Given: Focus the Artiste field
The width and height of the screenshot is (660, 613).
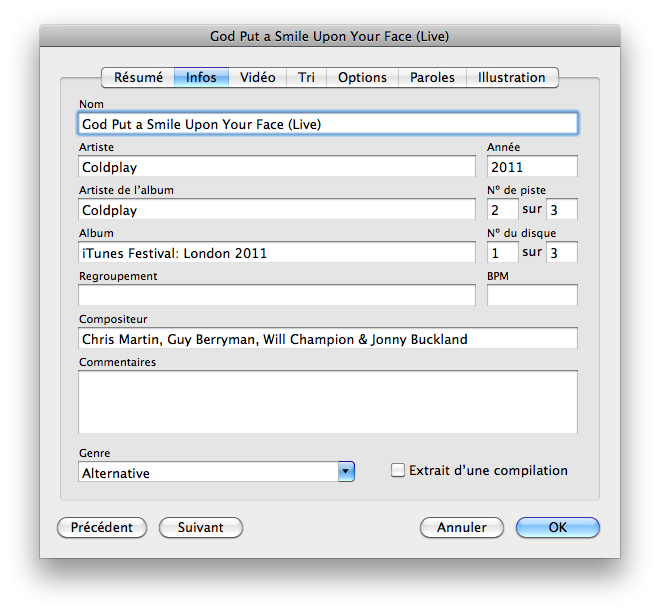Looking at the screenshot, I should [276, 167].
